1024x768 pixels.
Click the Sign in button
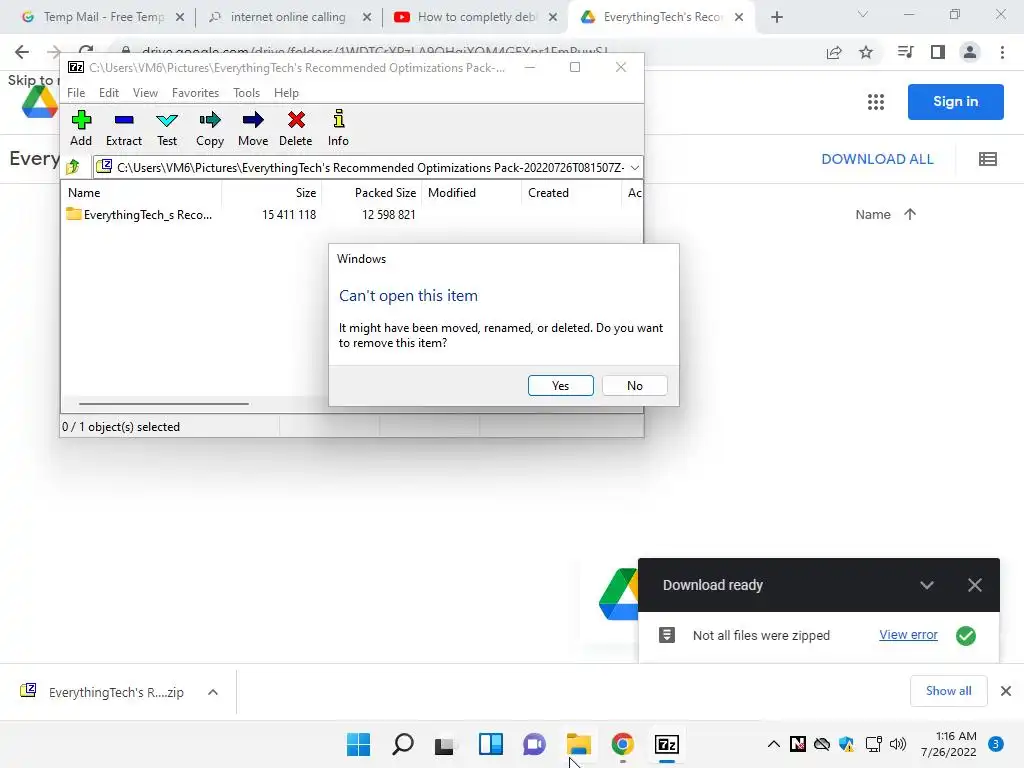click(x=955, y=101)
